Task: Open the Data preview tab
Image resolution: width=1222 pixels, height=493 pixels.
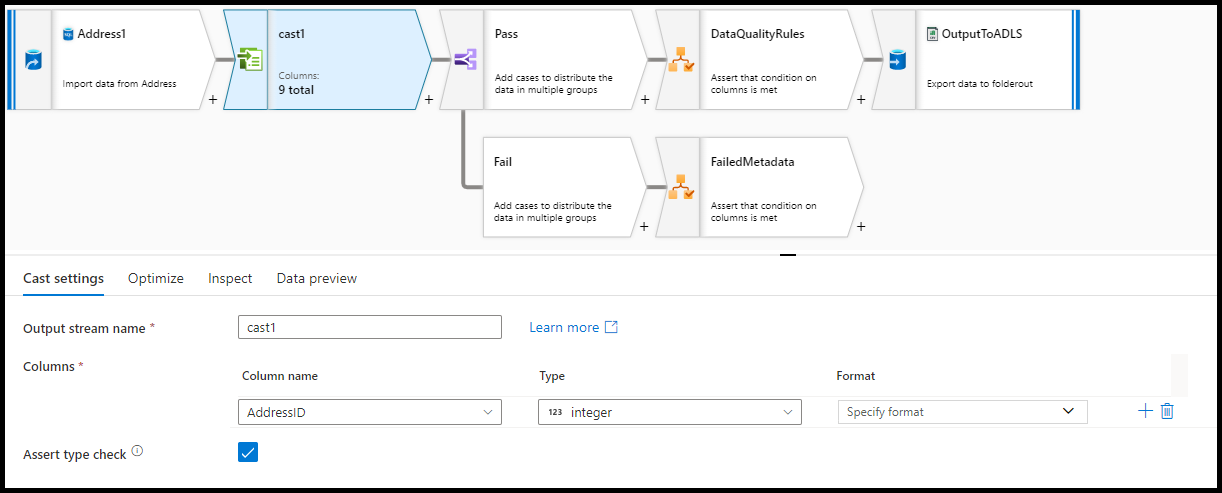Action: tap(316, 278)
